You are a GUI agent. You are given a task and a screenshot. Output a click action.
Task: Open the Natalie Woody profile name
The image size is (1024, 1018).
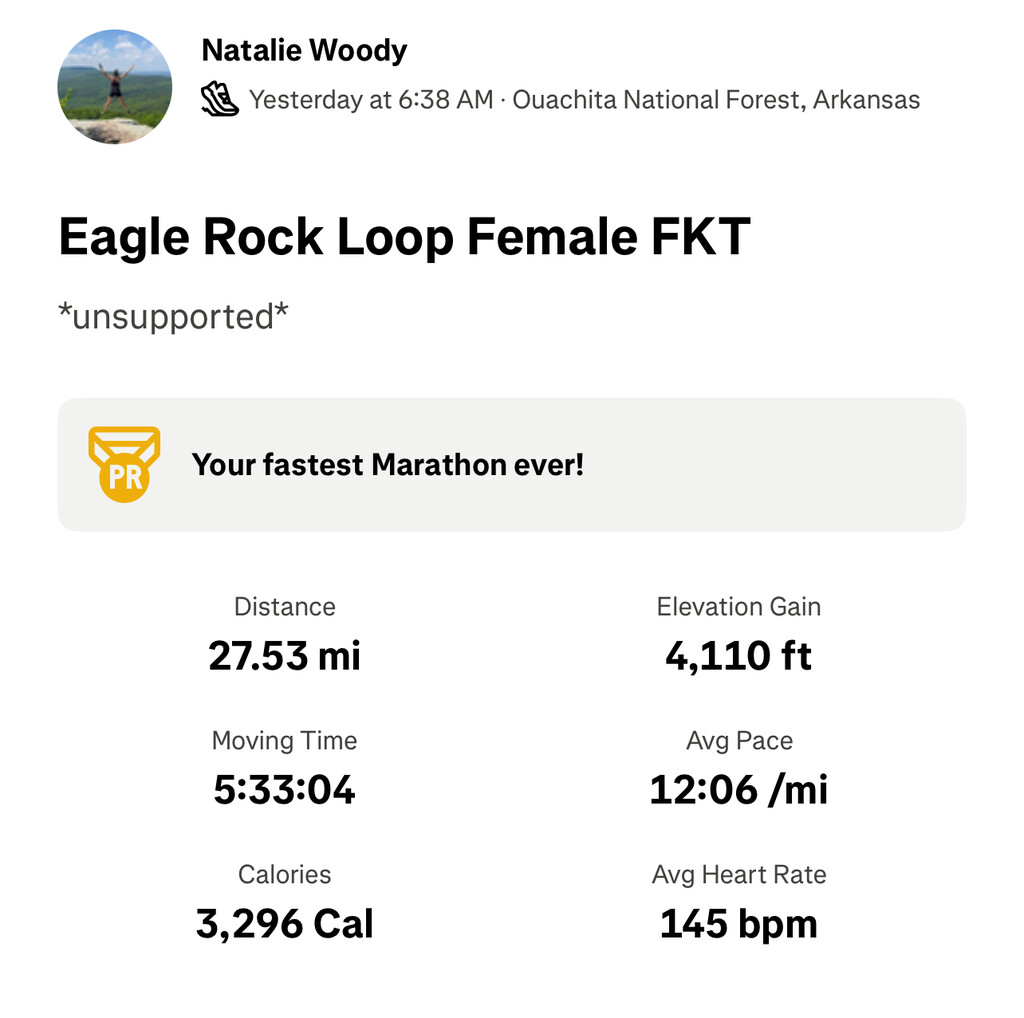click(304, 50)
